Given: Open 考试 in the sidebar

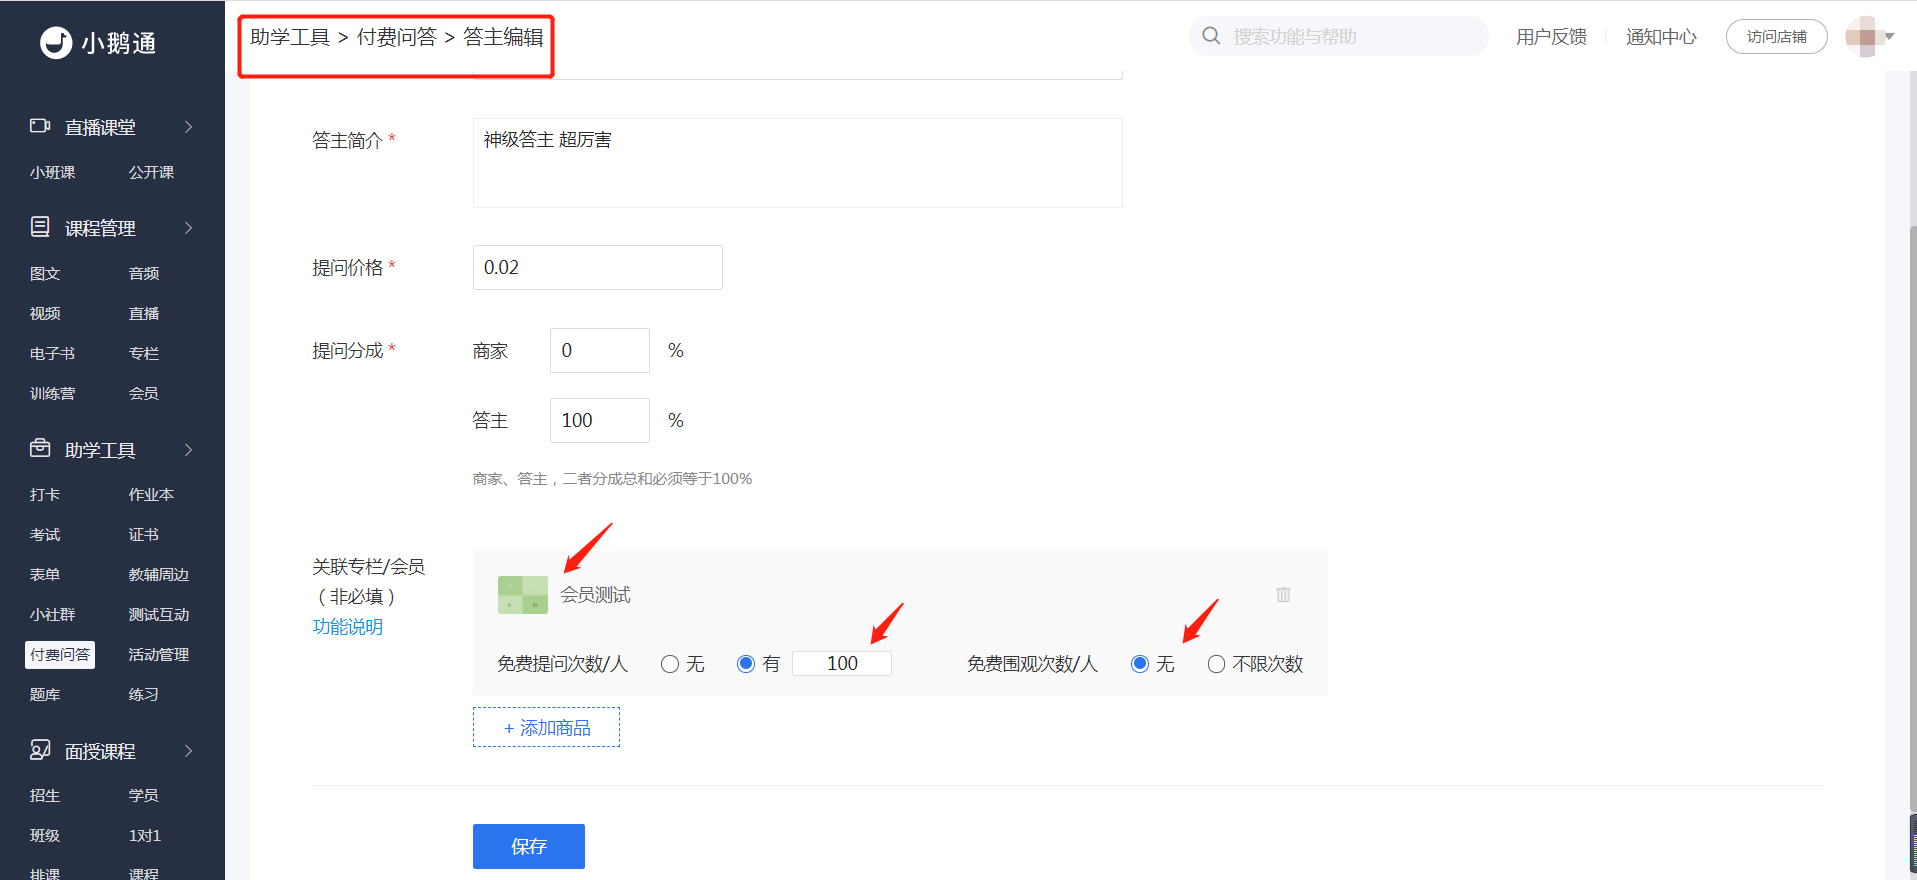Looking at the screenshot, I should click(45, 534).
